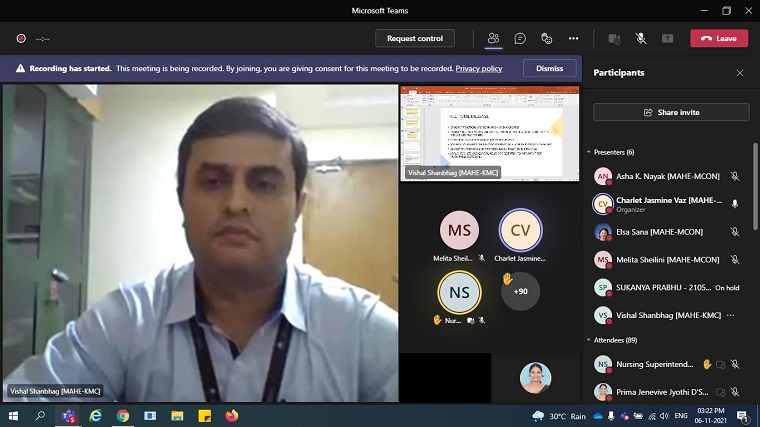Open the Privacy policy link

(x=478, y=68)
